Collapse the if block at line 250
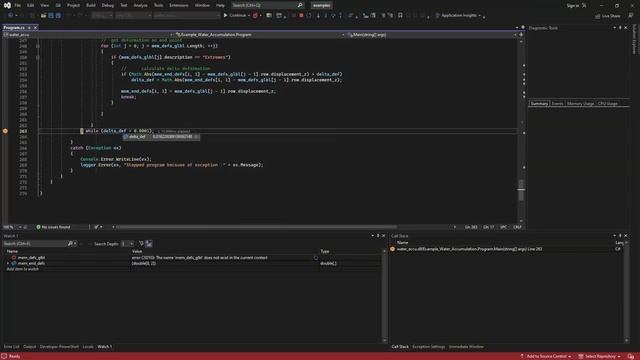640x360 pixels. pos(38,58)
